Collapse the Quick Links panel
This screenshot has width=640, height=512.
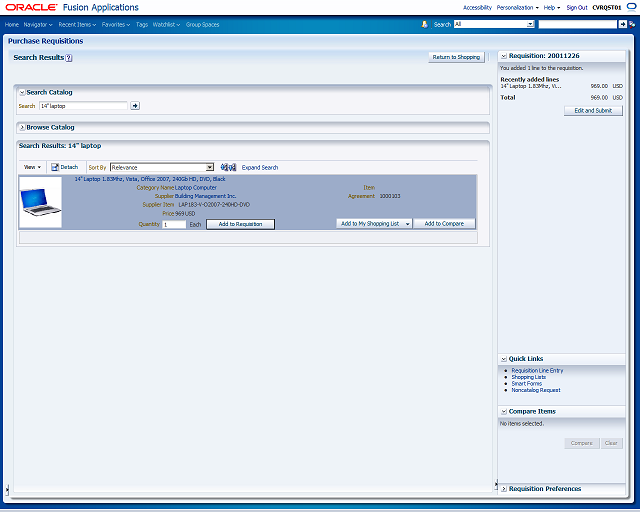504,359
